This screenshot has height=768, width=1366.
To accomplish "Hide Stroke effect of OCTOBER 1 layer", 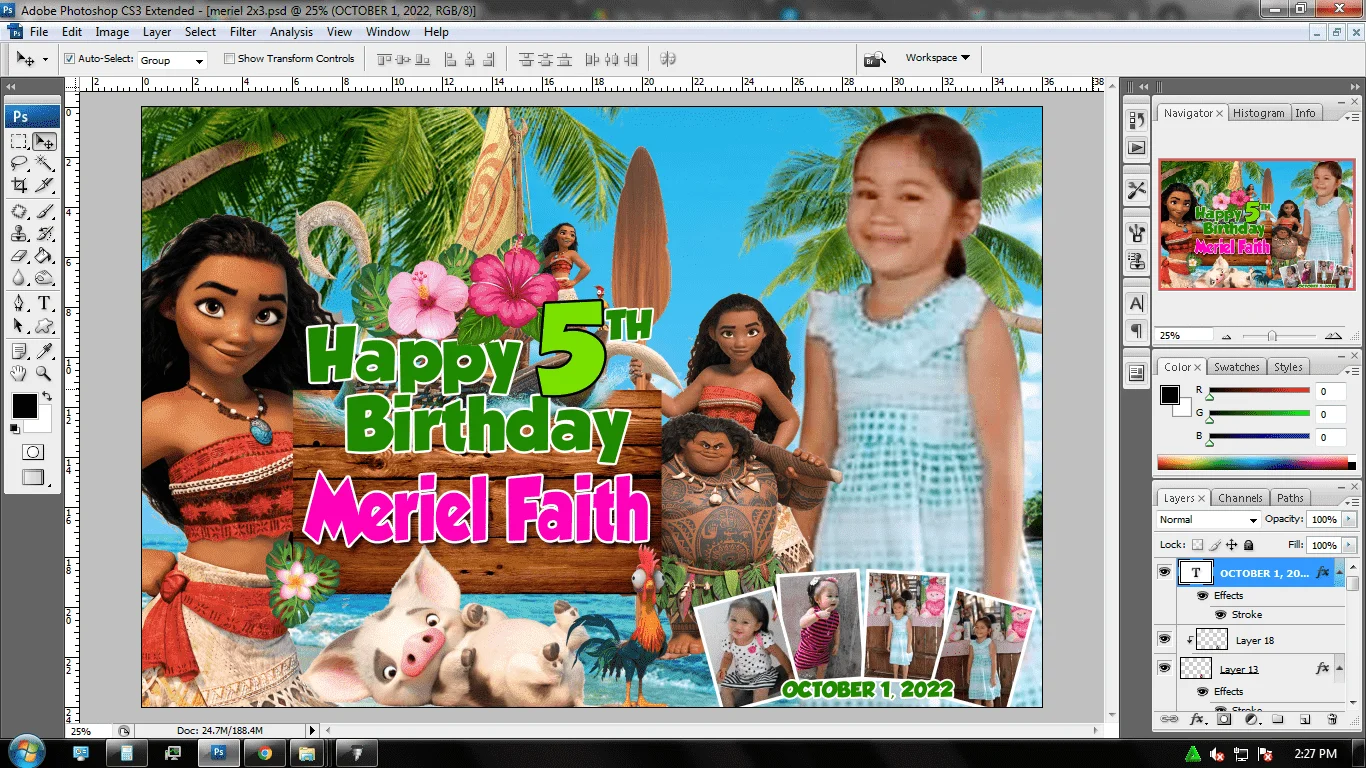I will coord(1221,614).
